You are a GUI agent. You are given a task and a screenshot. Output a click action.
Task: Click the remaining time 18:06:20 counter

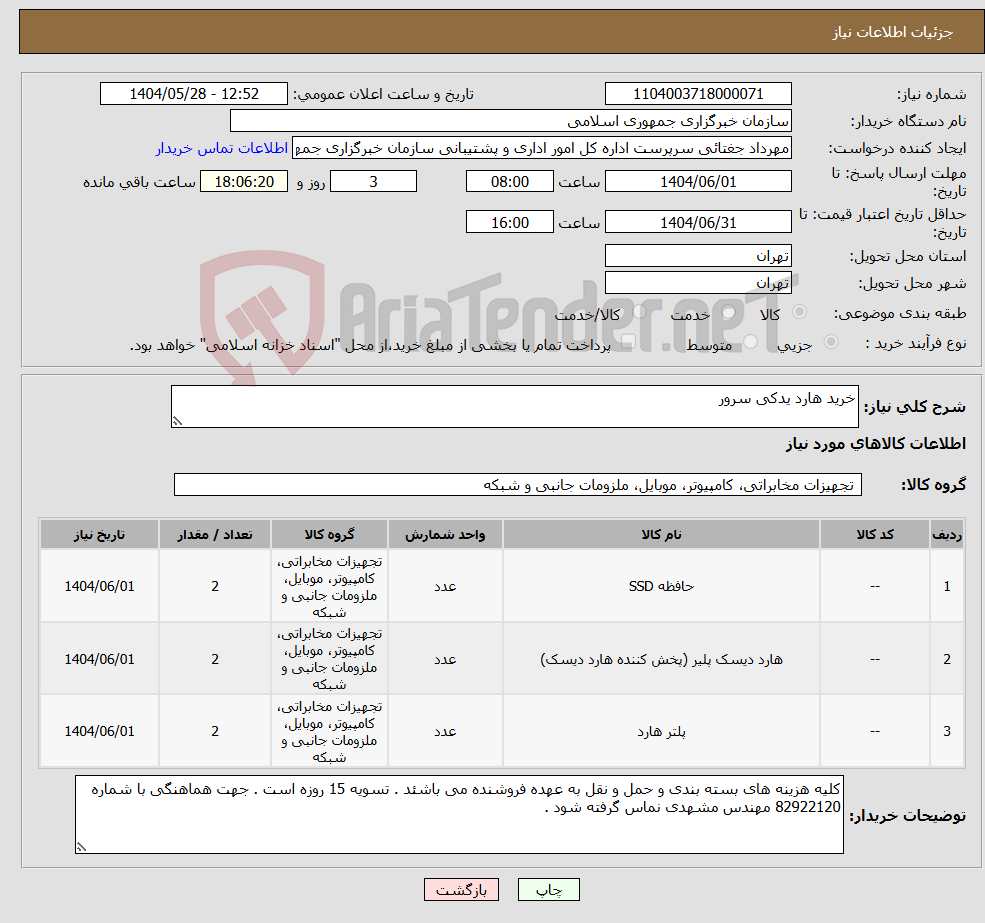click(x=244, y=181)
